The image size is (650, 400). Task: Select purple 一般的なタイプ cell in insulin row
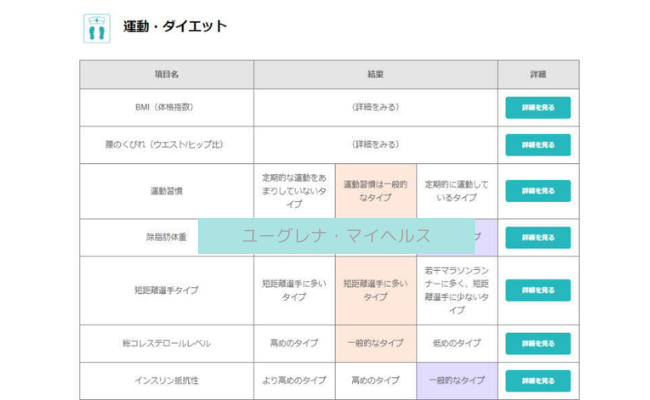click(x=457, y=381)
